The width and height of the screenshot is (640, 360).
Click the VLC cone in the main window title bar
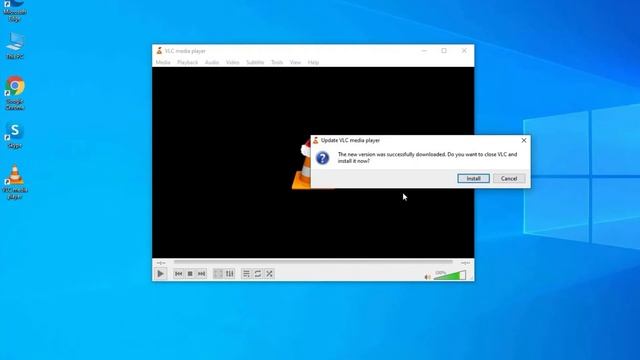click(159, 51)
